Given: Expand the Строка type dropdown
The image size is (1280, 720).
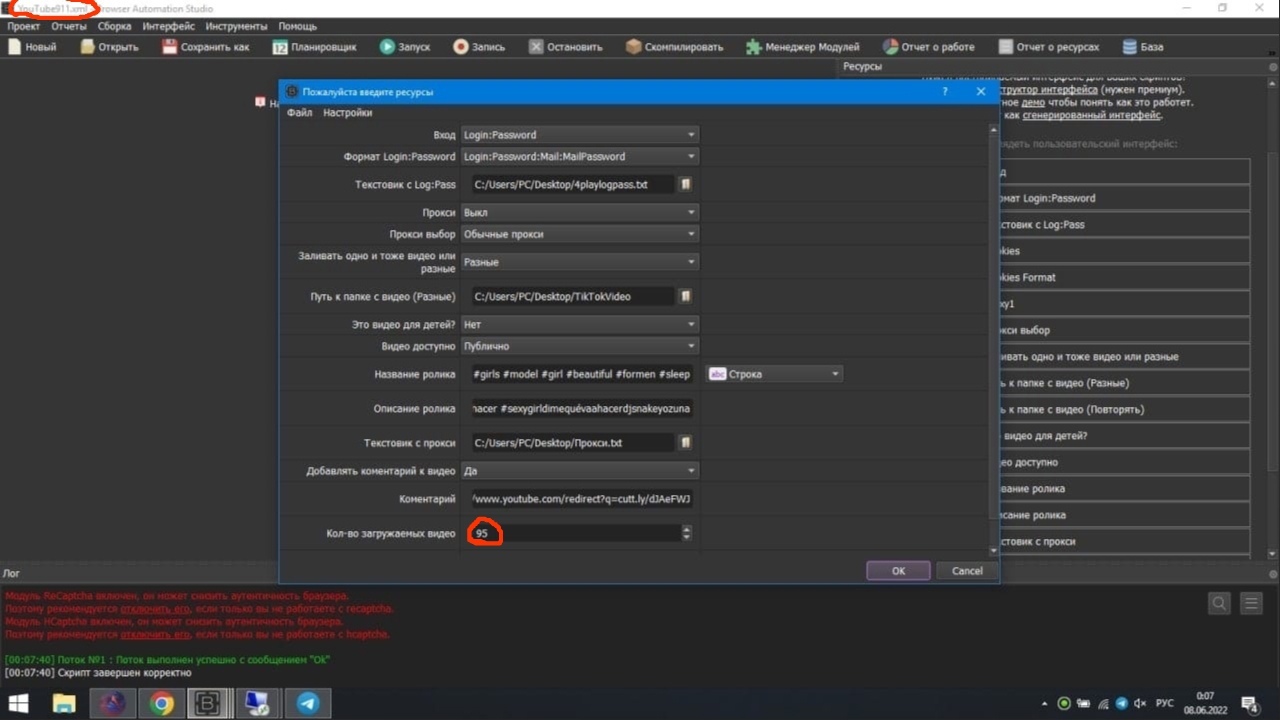Looking at the screenshot, I should pos(775,374).
